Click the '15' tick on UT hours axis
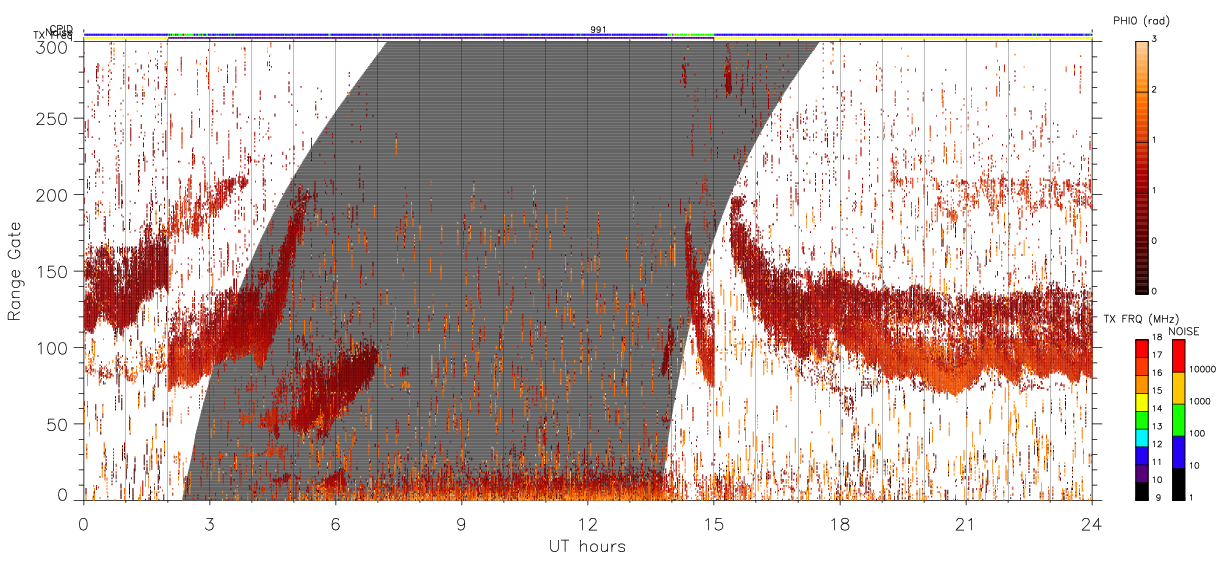 click(x=713, y=524)
